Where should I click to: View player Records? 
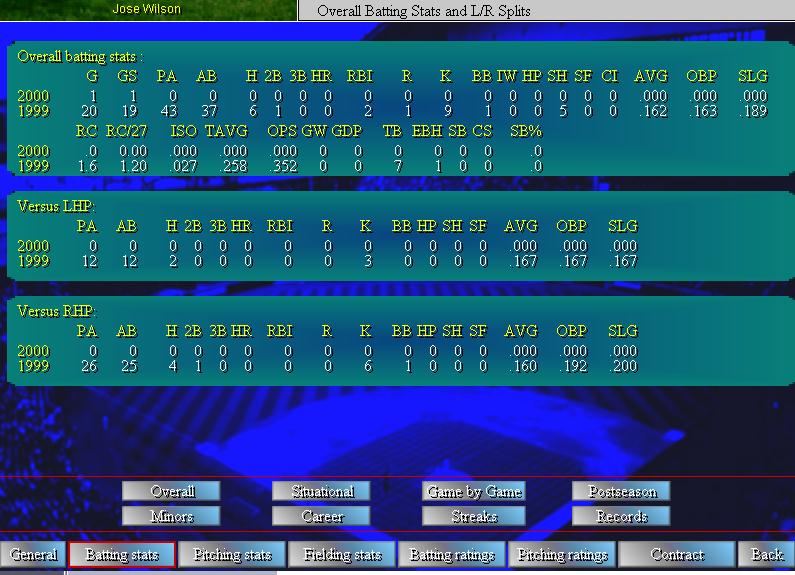[622, 516]
